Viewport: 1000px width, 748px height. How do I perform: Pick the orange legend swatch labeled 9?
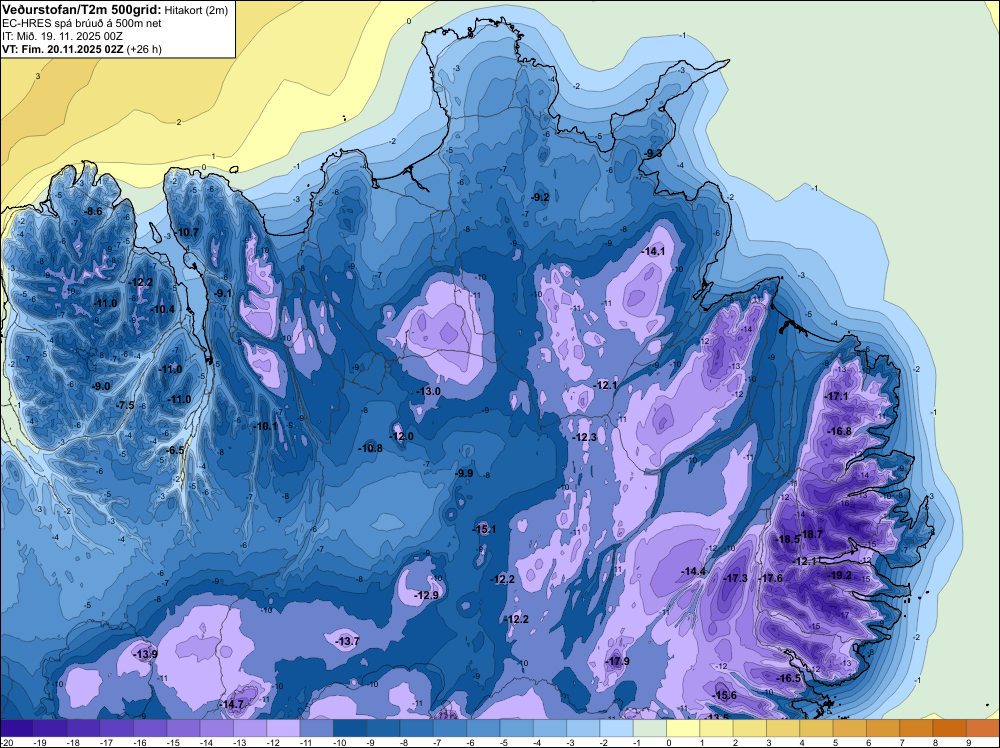982,728
